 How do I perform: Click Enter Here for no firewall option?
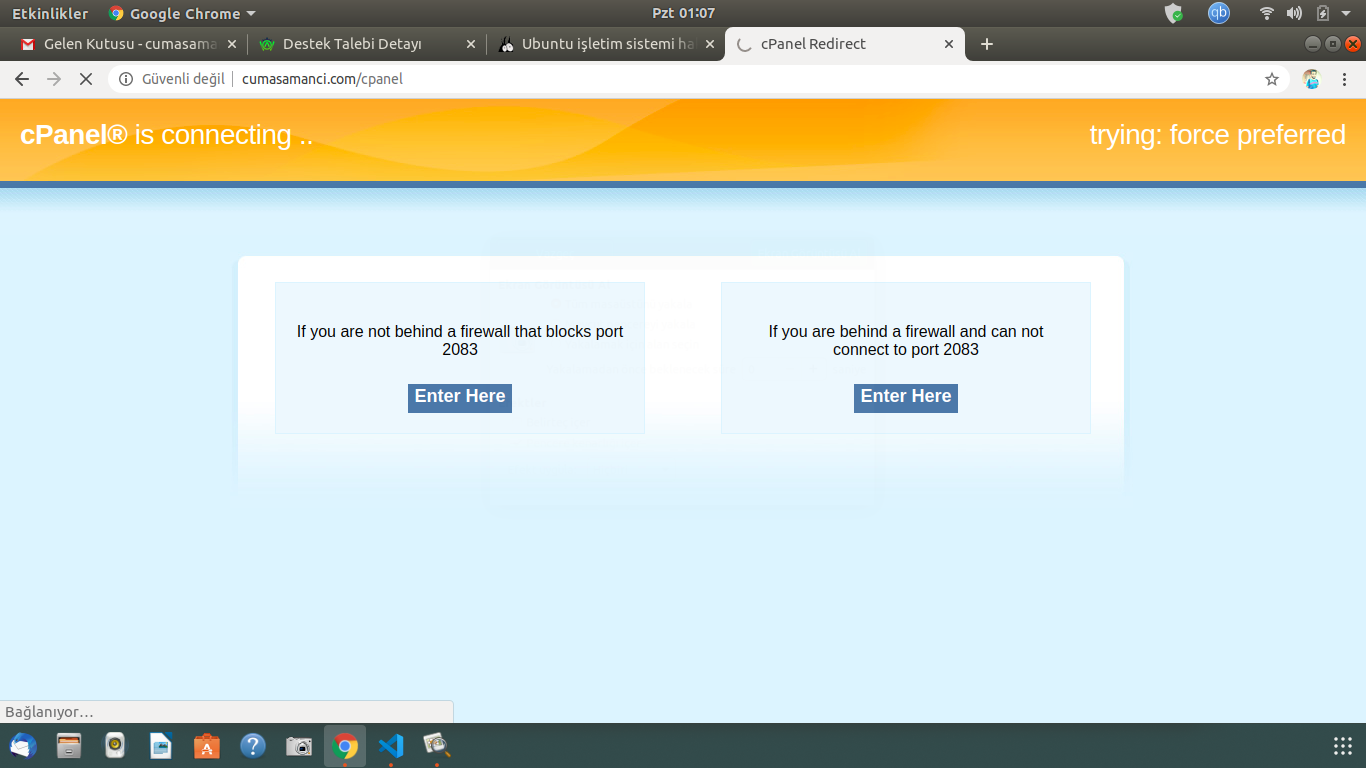460,397
